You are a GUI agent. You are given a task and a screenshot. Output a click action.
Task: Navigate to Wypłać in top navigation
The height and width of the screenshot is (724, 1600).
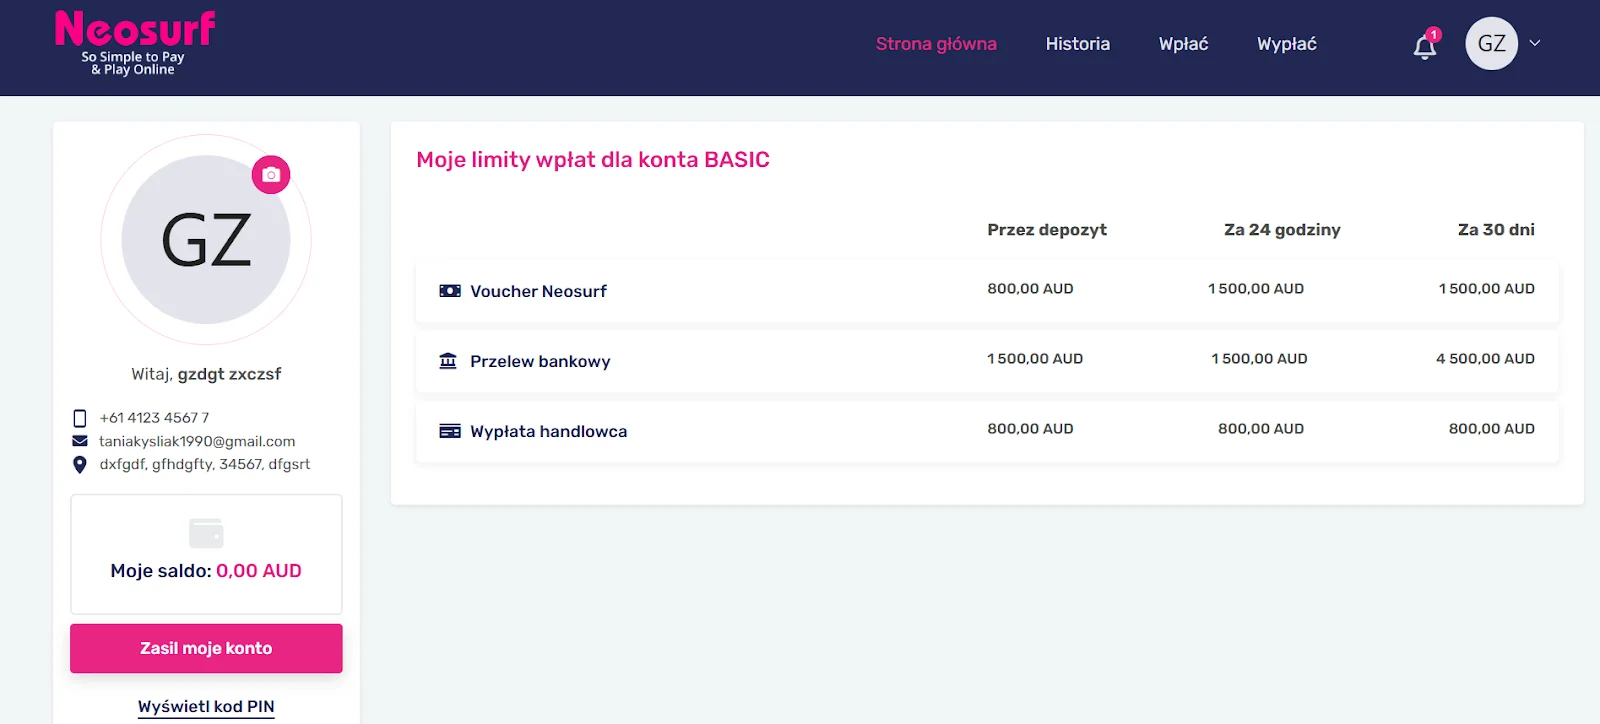click(x=1286, y=44)
